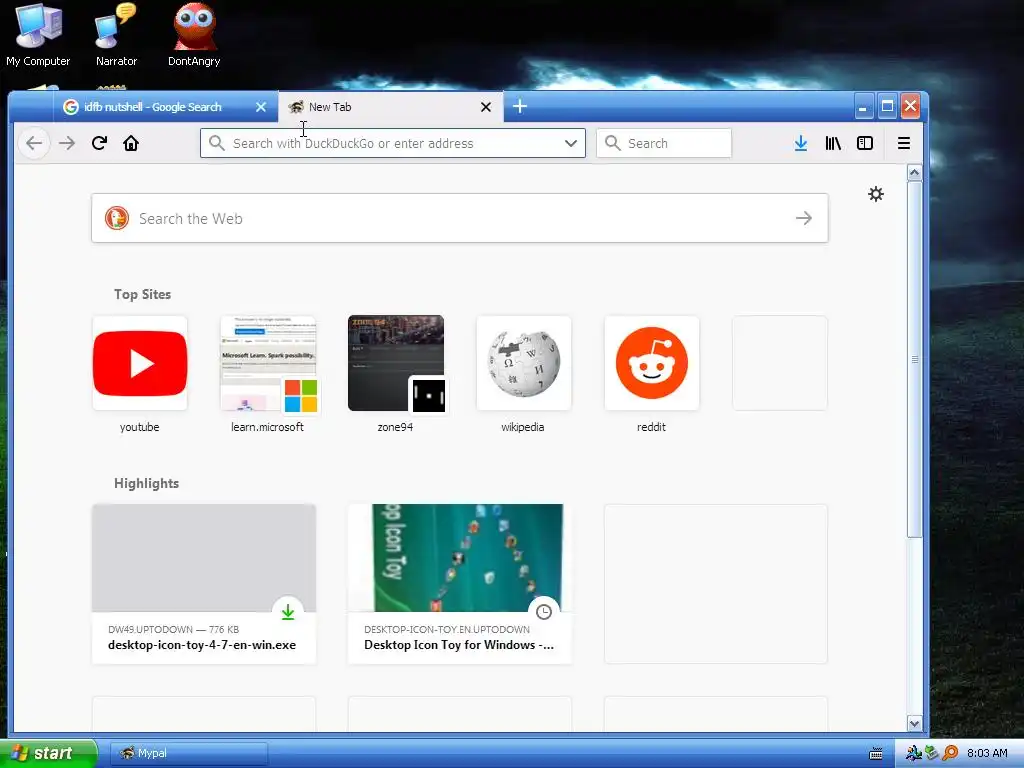Click the toolbar Search box
Screen dimensions: 1024x768
coord(664,143)
